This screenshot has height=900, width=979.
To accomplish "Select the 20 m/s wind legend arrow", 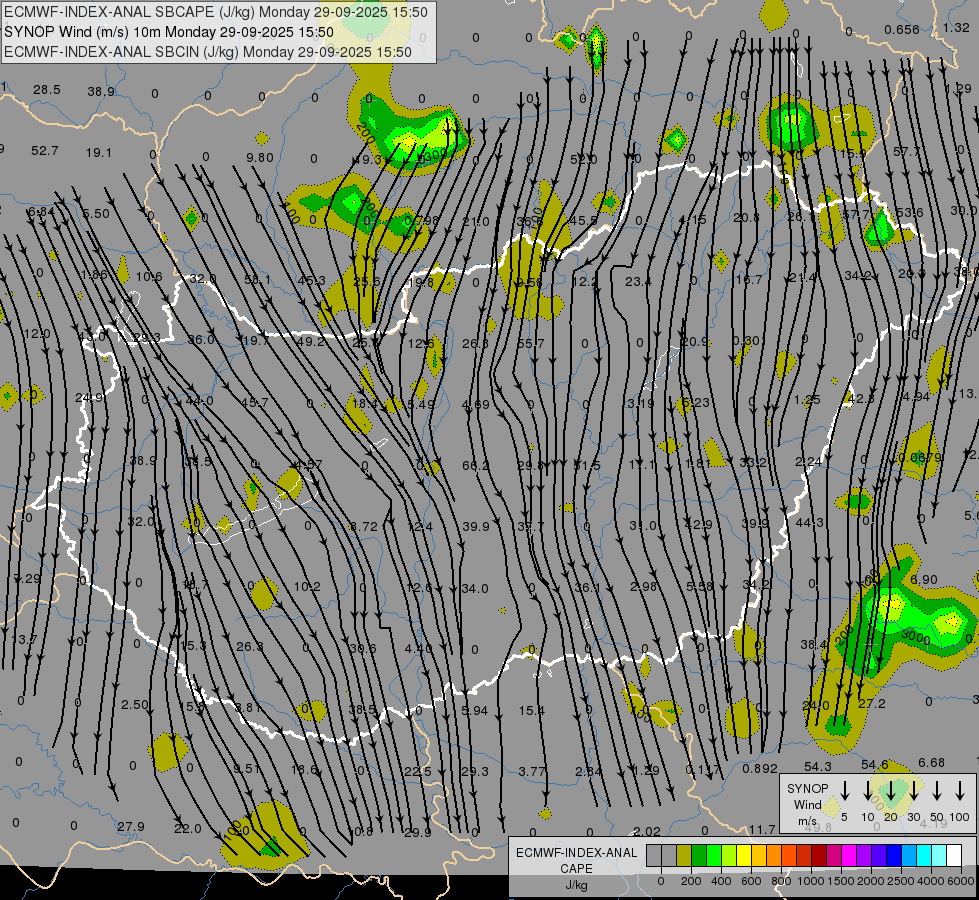I will click(x=891, y=791).
